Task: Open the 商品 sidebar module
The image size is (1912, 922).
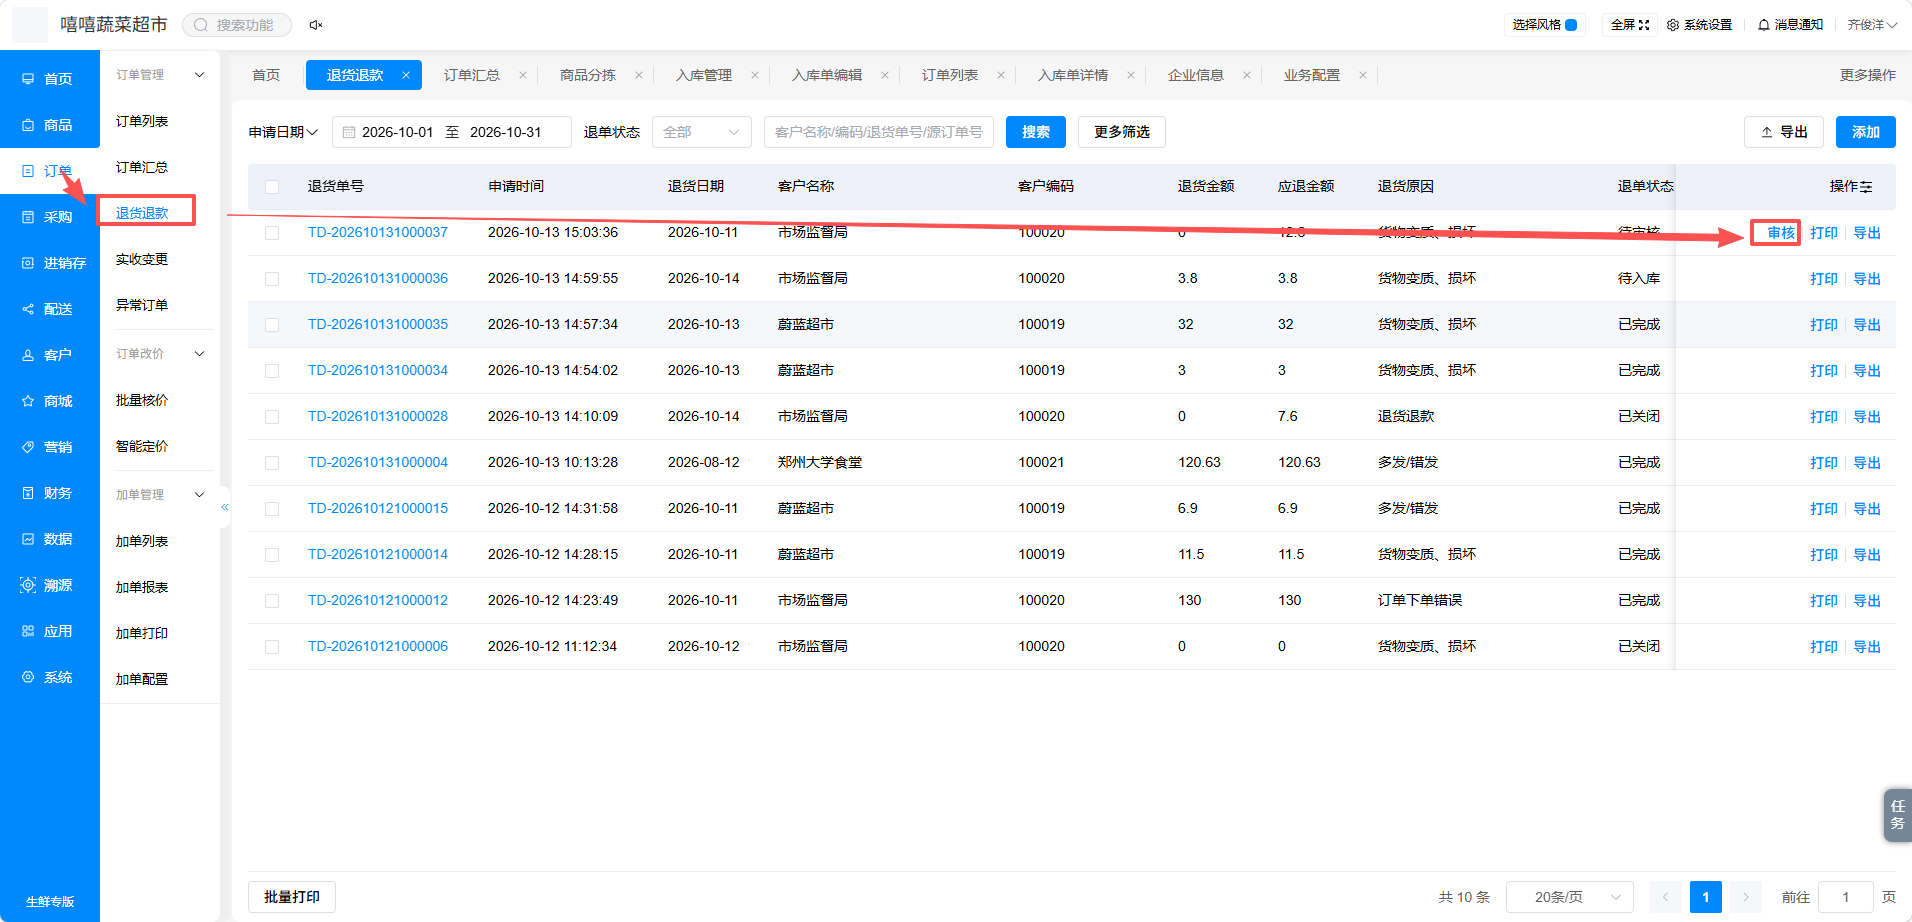Action: pyautogui.click(x=48, y=125)
